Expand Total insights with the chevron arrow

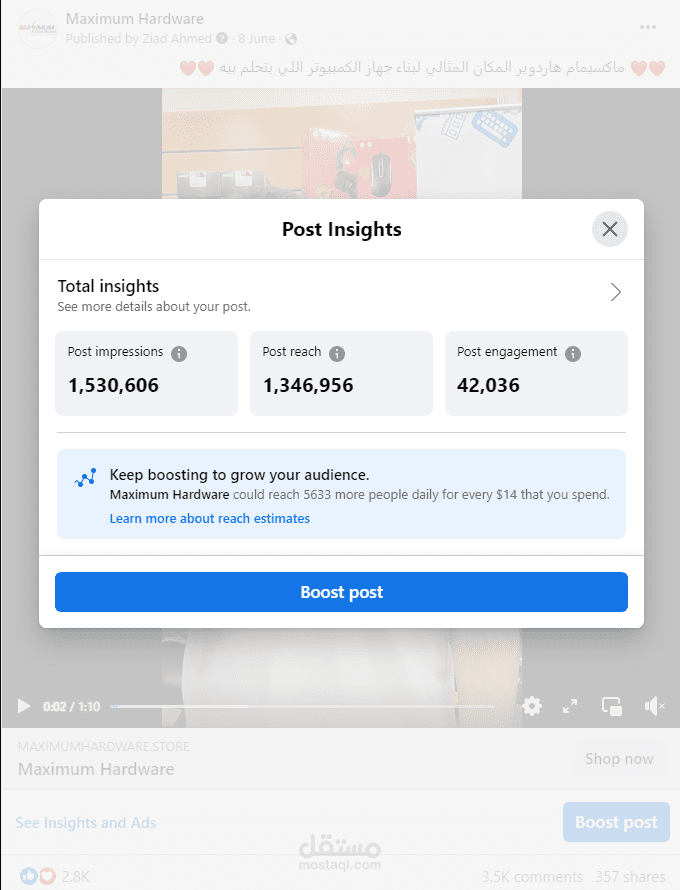coord(616,292)
